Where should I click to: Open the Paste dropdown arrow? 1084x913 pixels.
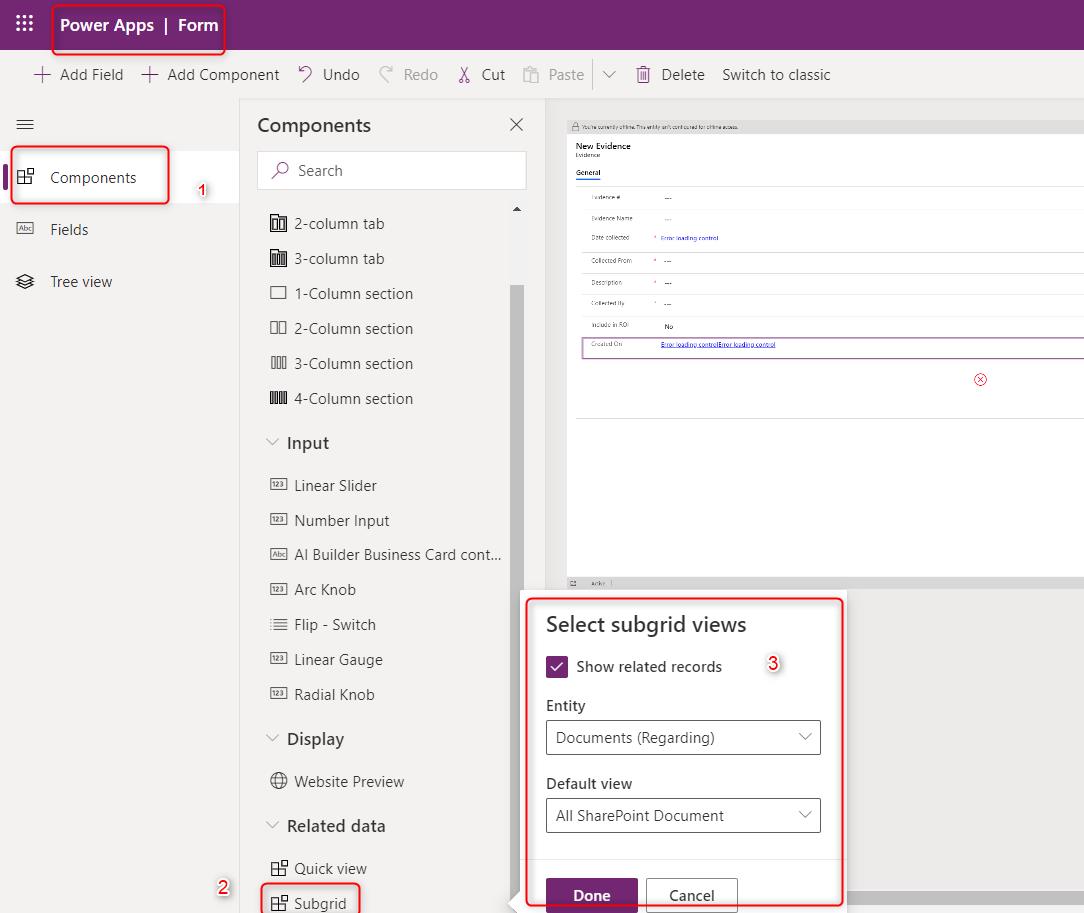pos(610,74)
